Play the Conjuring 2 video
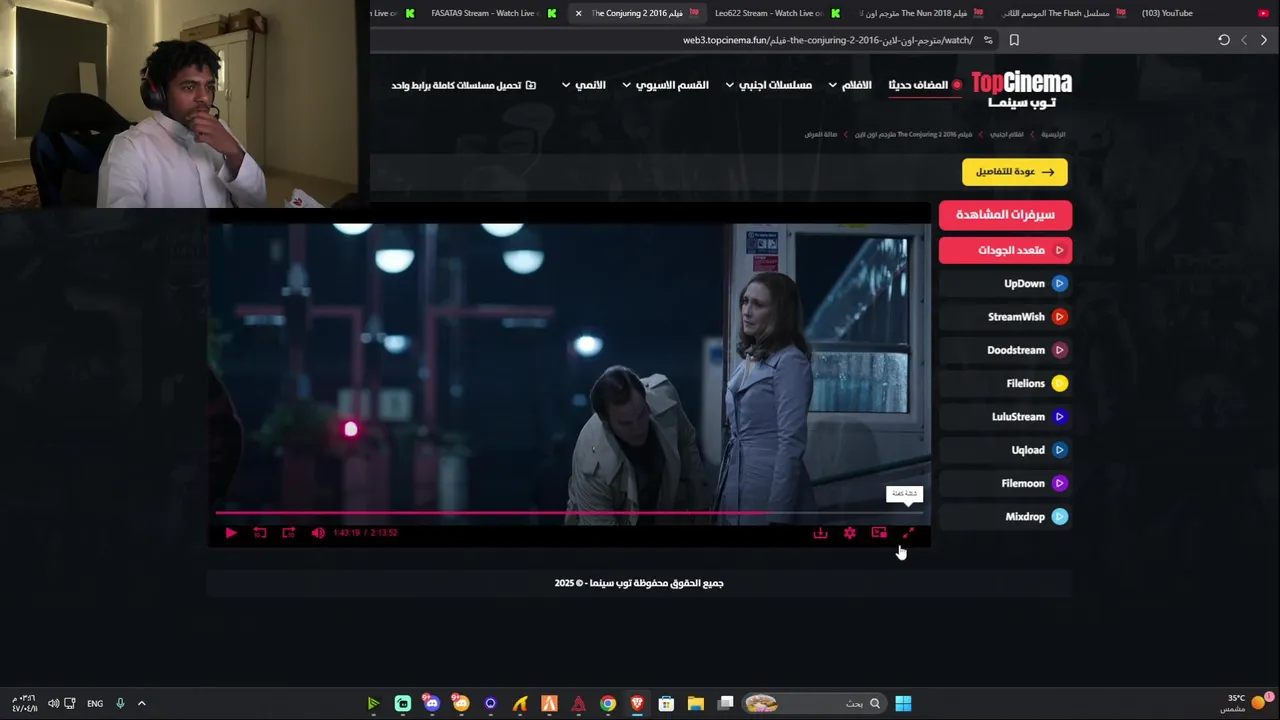 click(230, 533)
